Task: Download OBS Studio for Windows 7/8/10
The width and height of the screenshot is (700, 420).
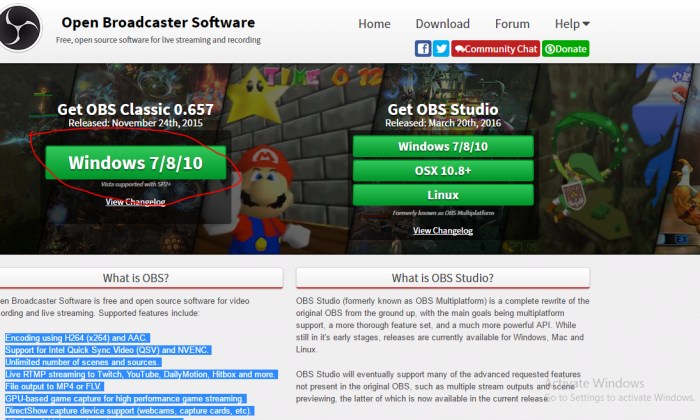Action: (443, 146)
